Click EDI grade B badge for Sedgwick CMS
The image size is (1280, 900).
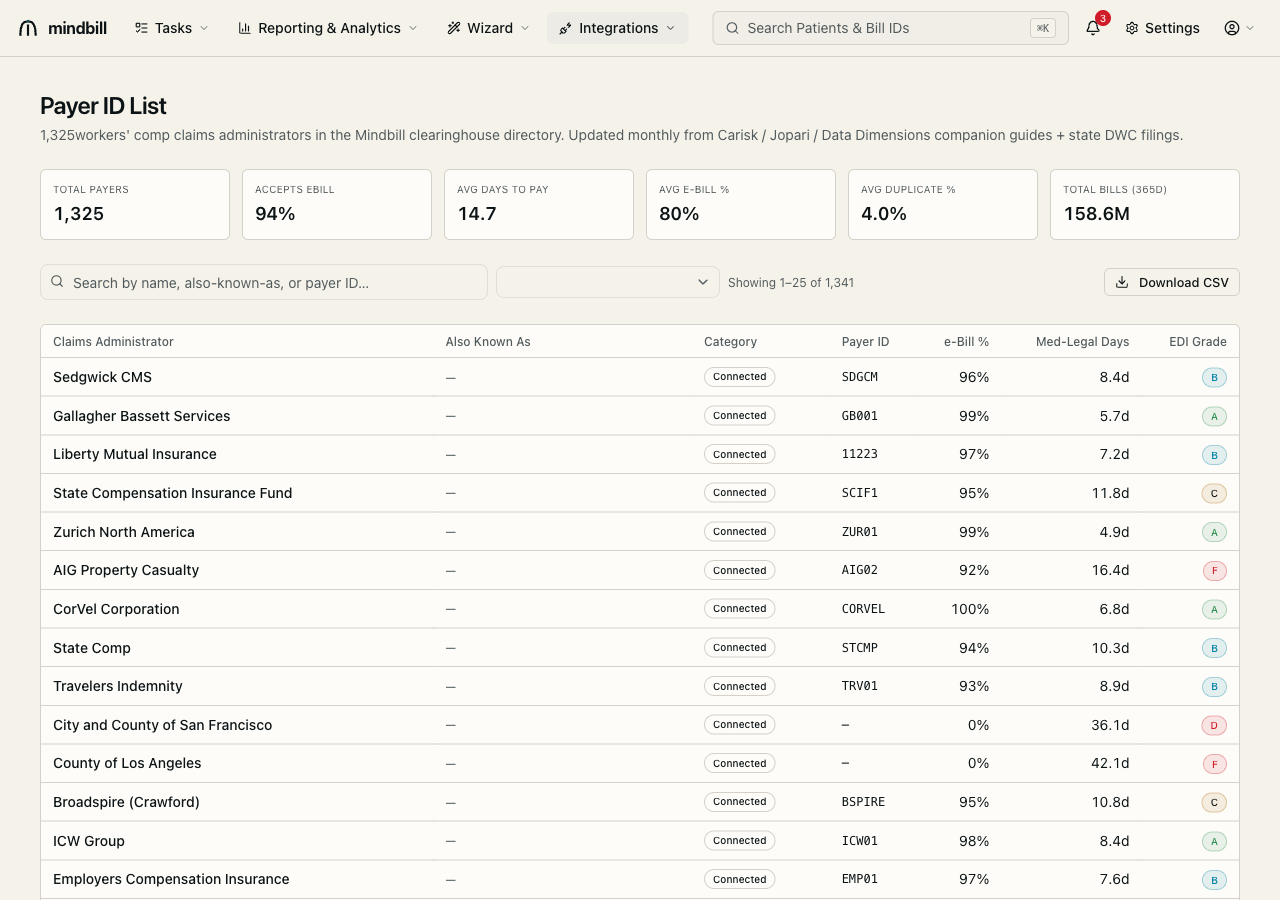click(1214, 378)
